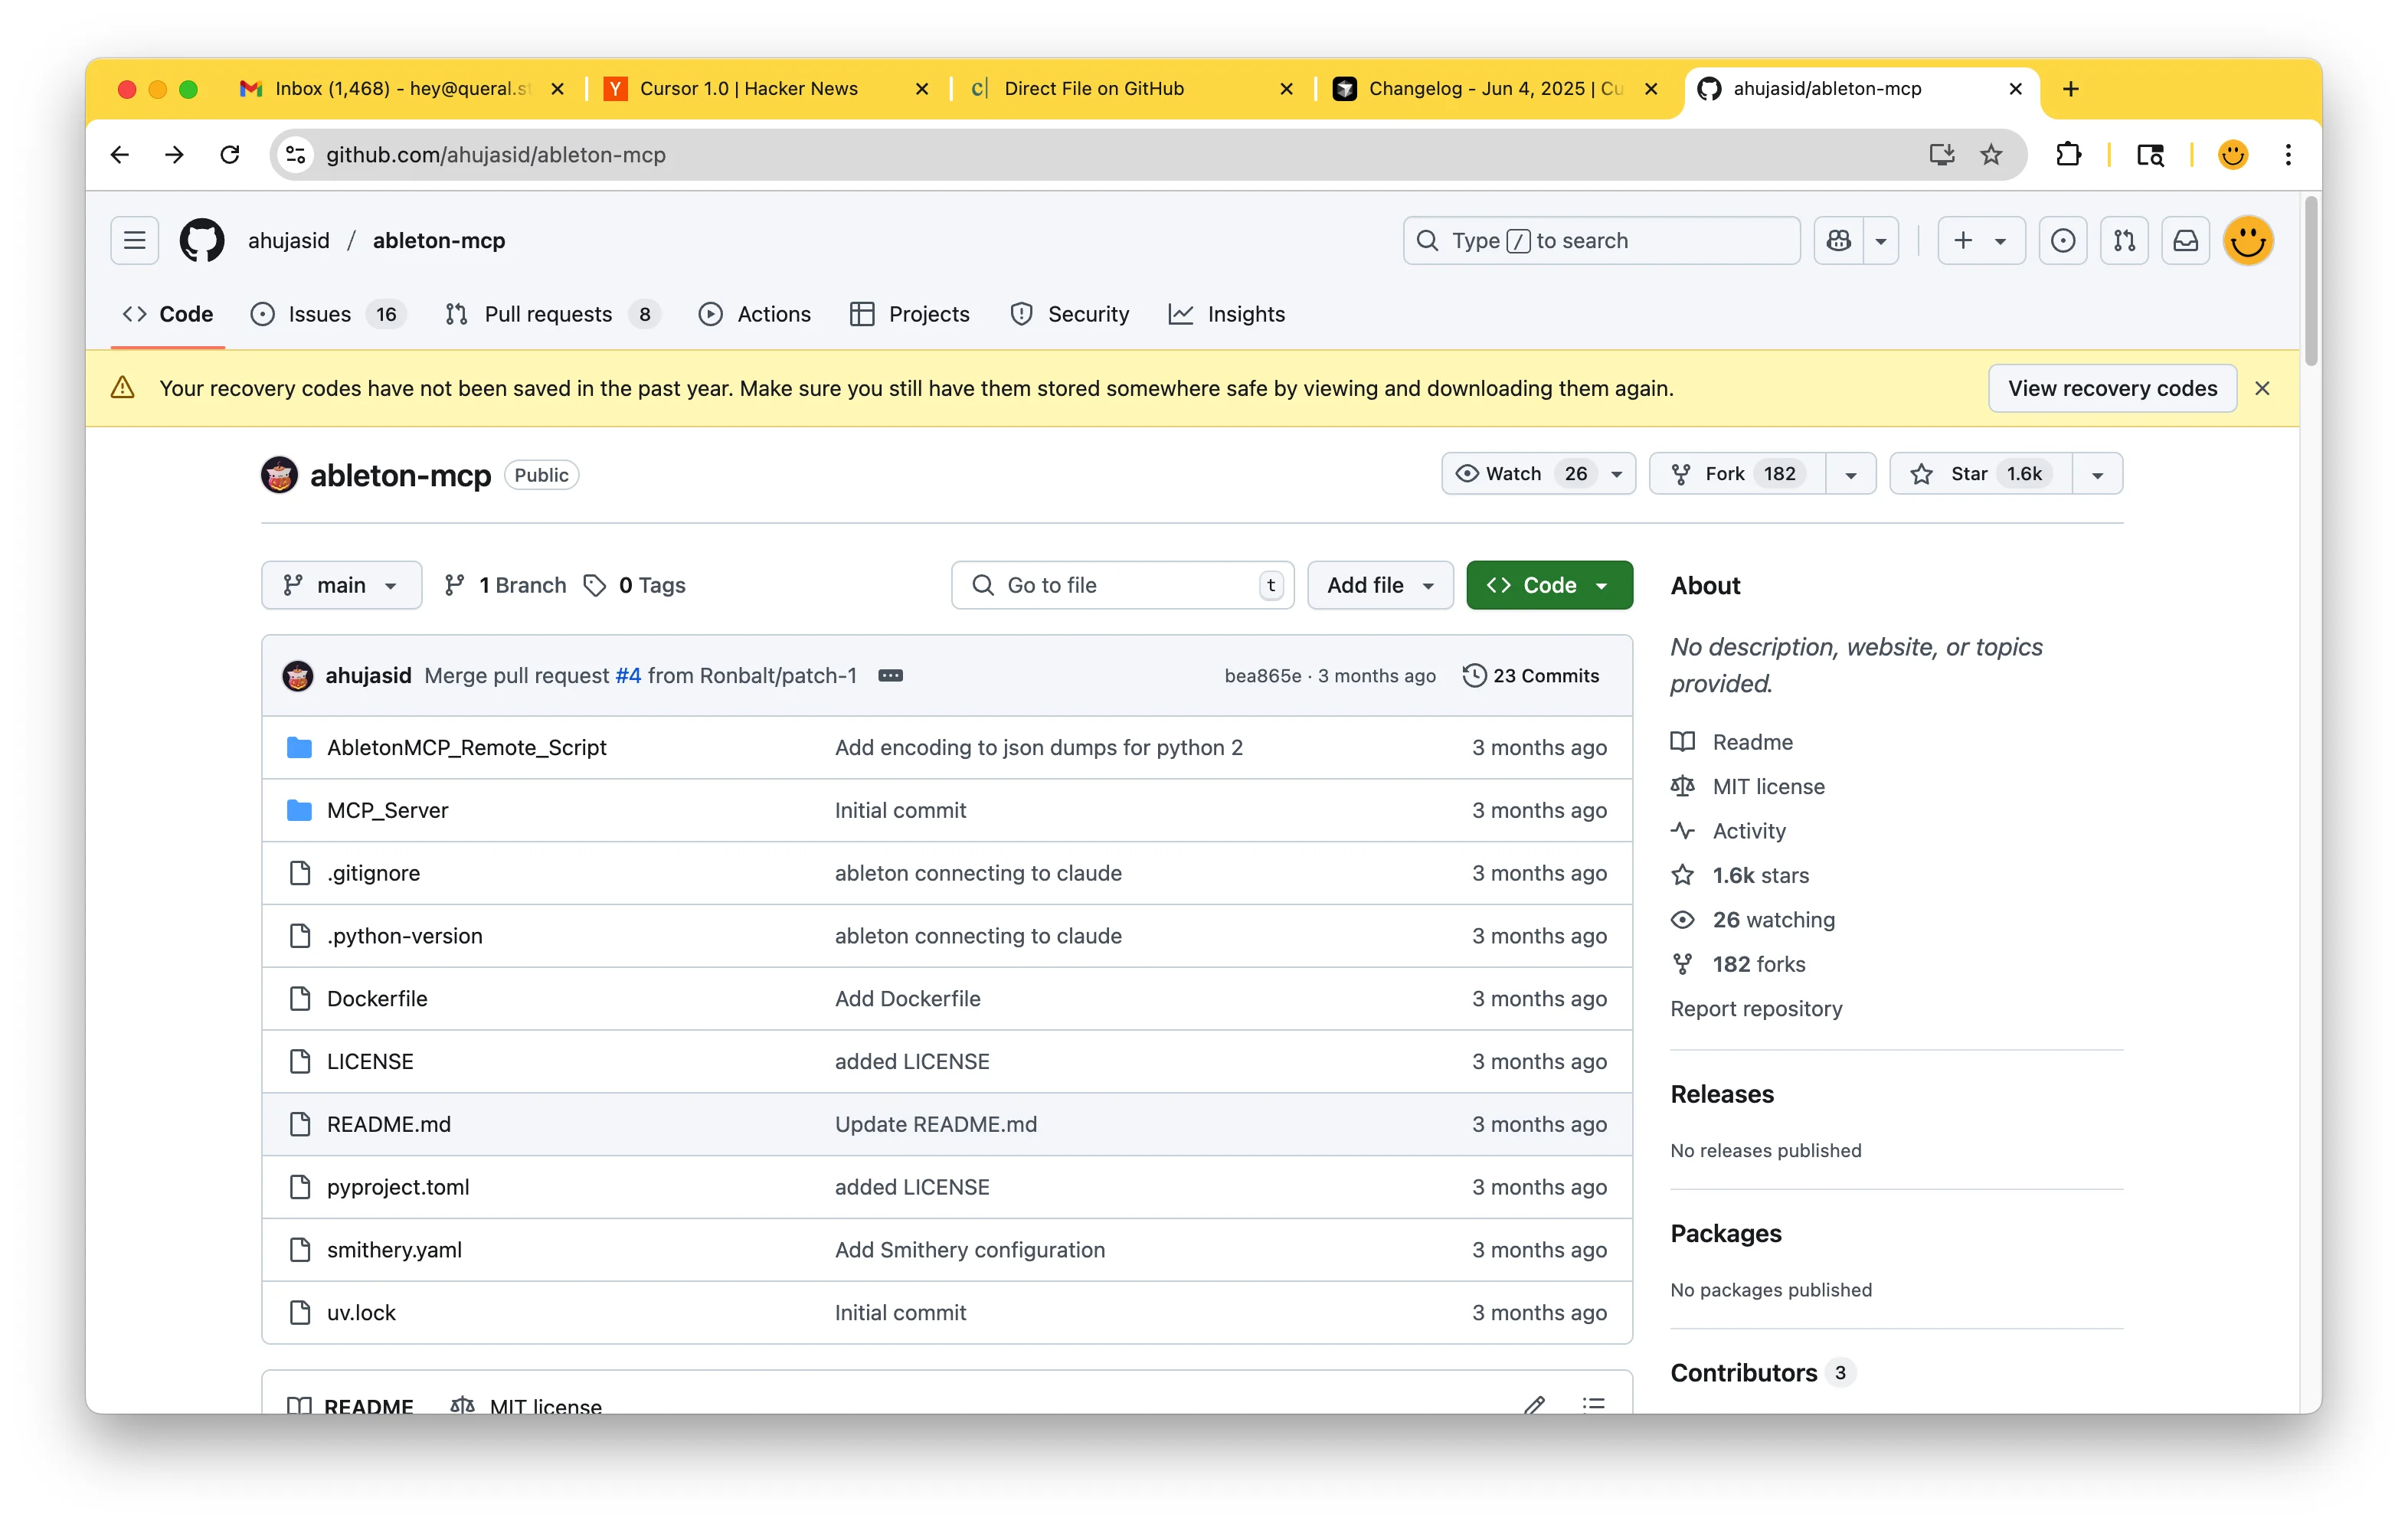The width and height of the screenshot is (2408, 1527).
Task: Click the GitHub 'Type / to search' box
Action: (1601, 240)
